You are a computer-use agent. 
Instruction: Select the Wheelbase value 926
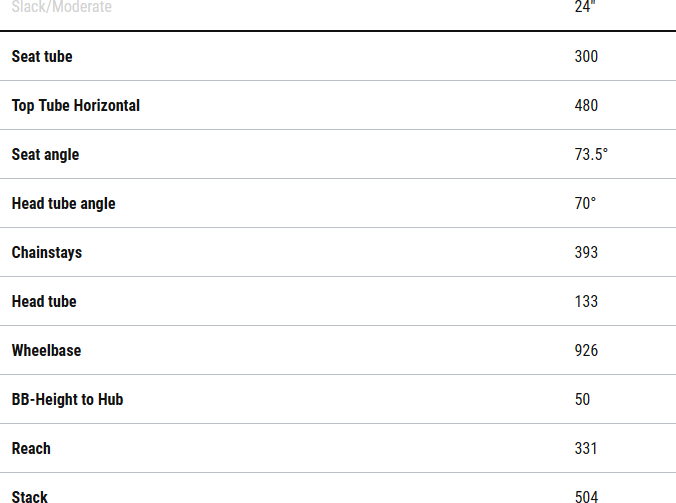coord(586,351)
